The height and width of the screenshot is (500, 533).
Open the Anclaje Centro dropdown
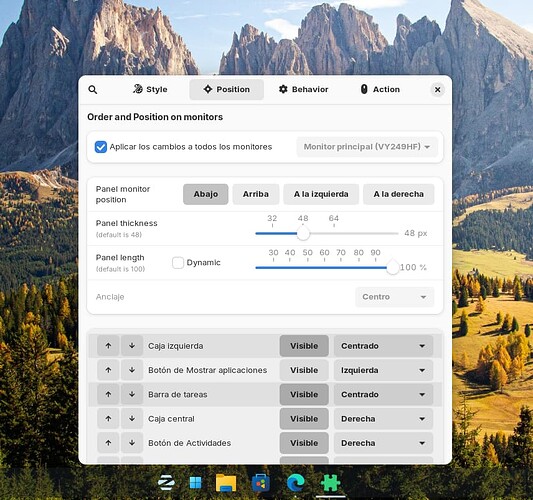pos(394,297)
